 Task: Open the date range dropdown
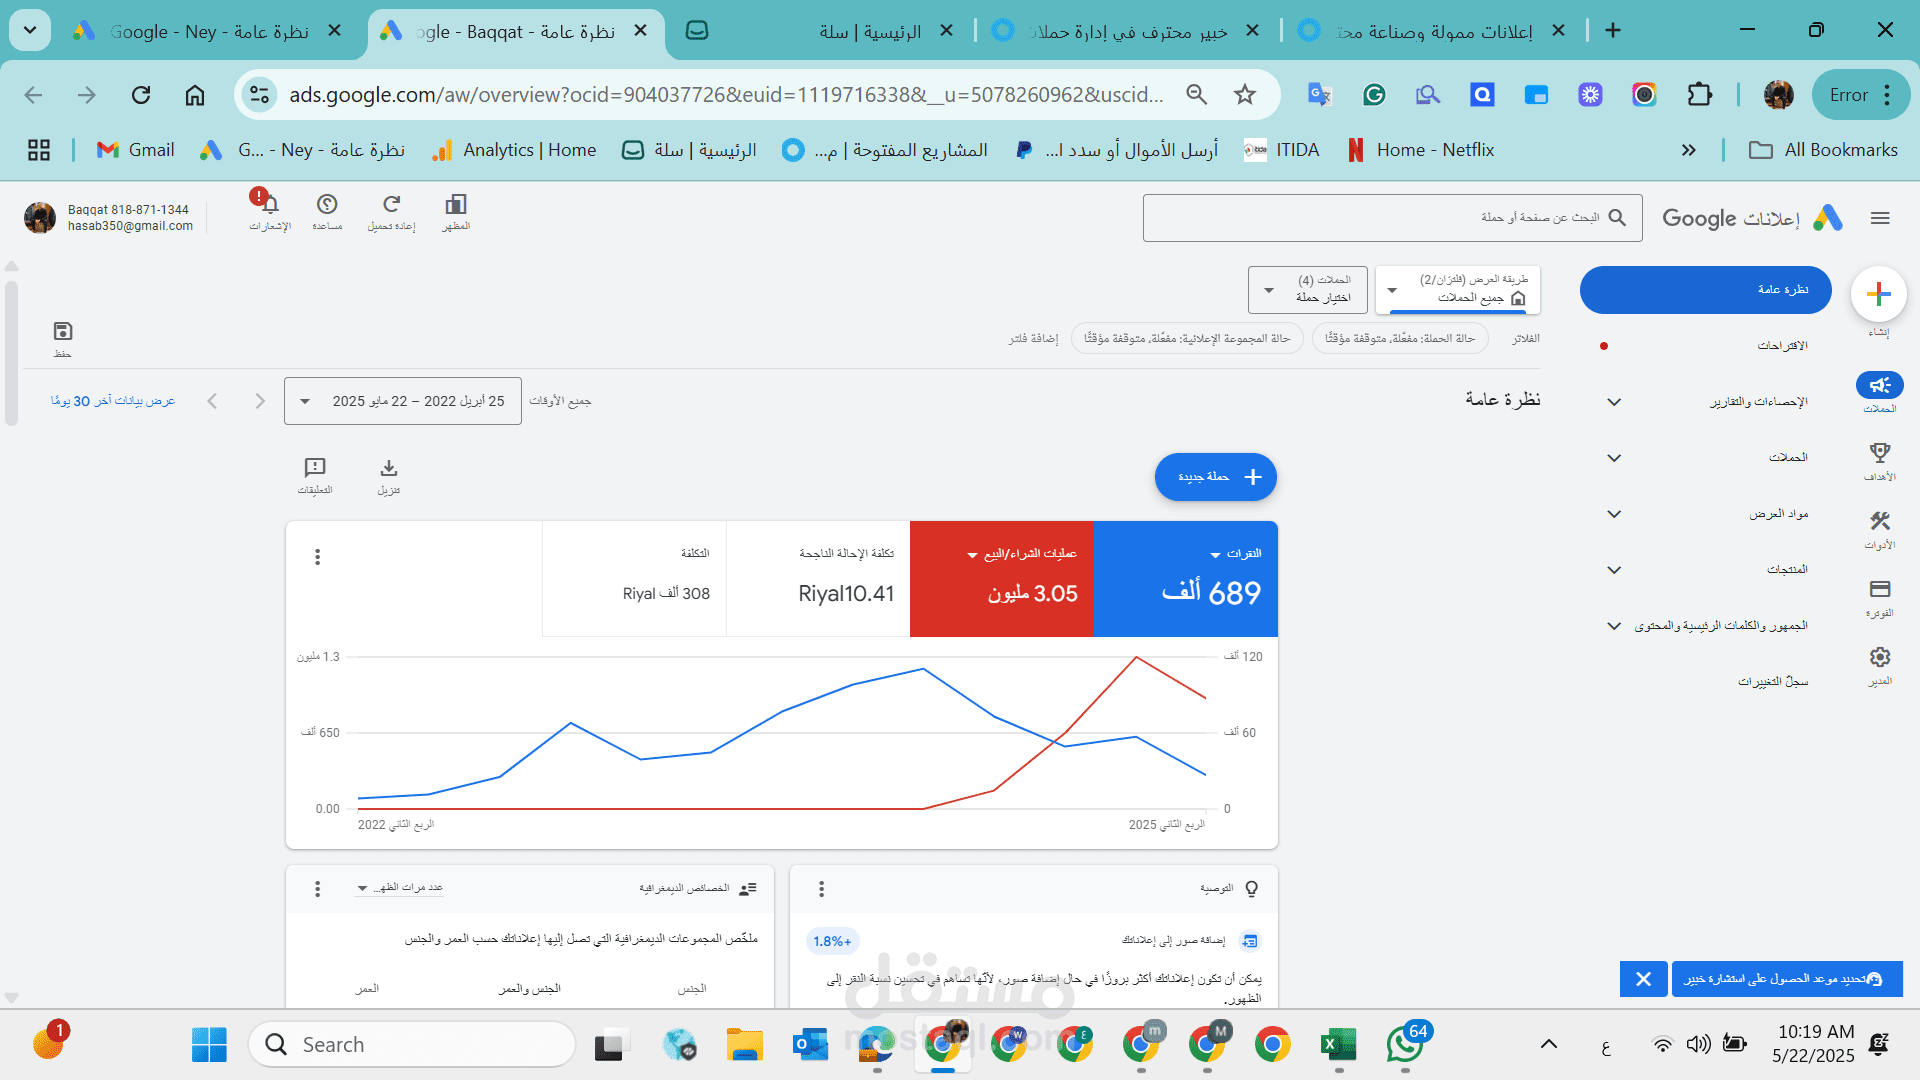(402, 400)
